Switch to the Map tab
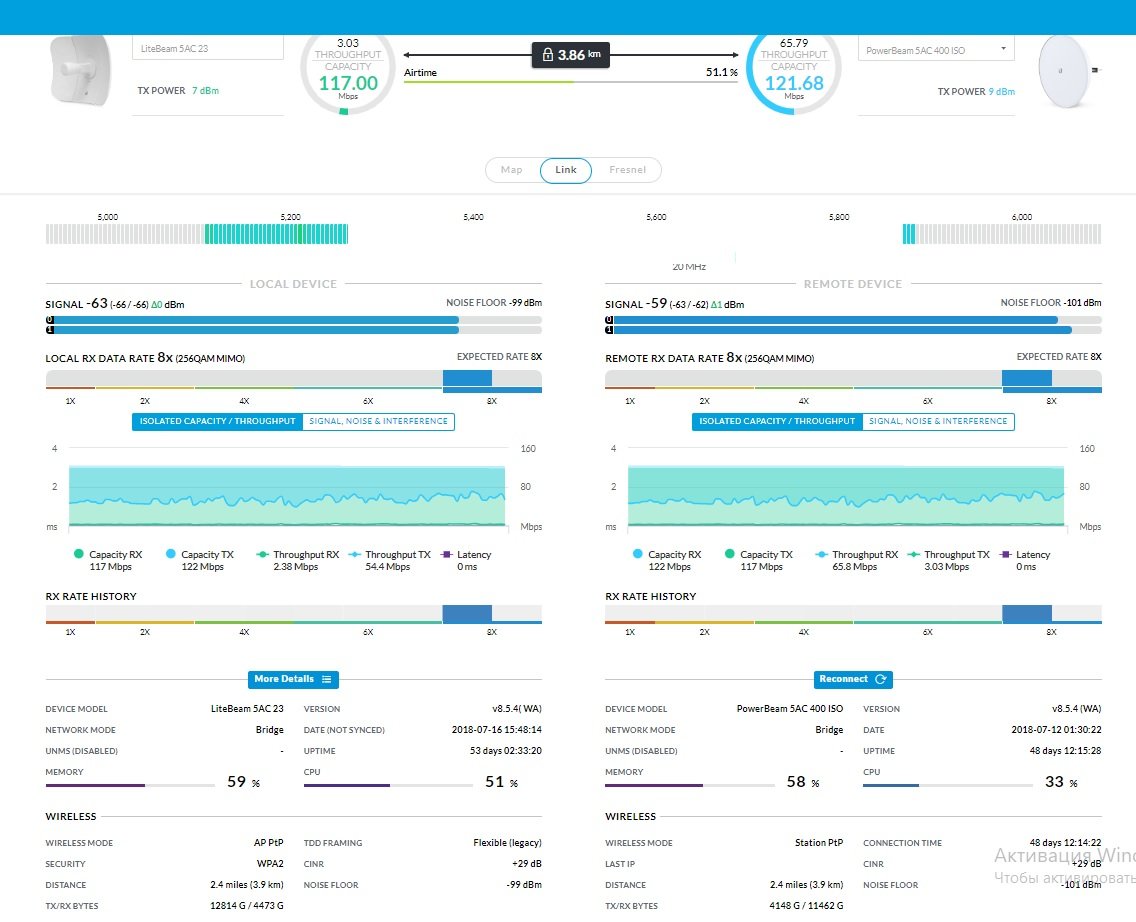This screenshot has width=1136, height=922. [x=511, y=170]
